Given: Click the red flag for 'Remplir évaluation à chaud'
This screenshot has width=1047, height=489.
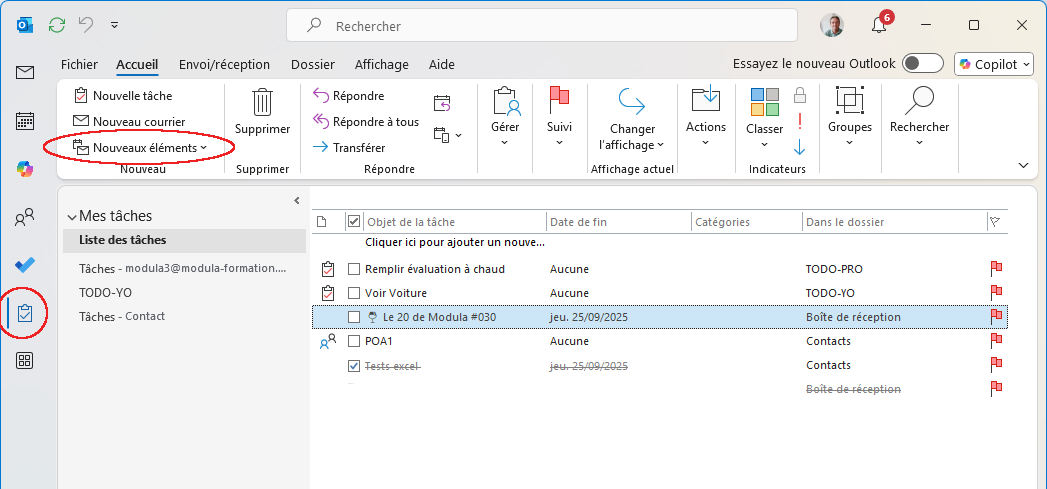Looking at the screenshot, I should pos(996,269).
